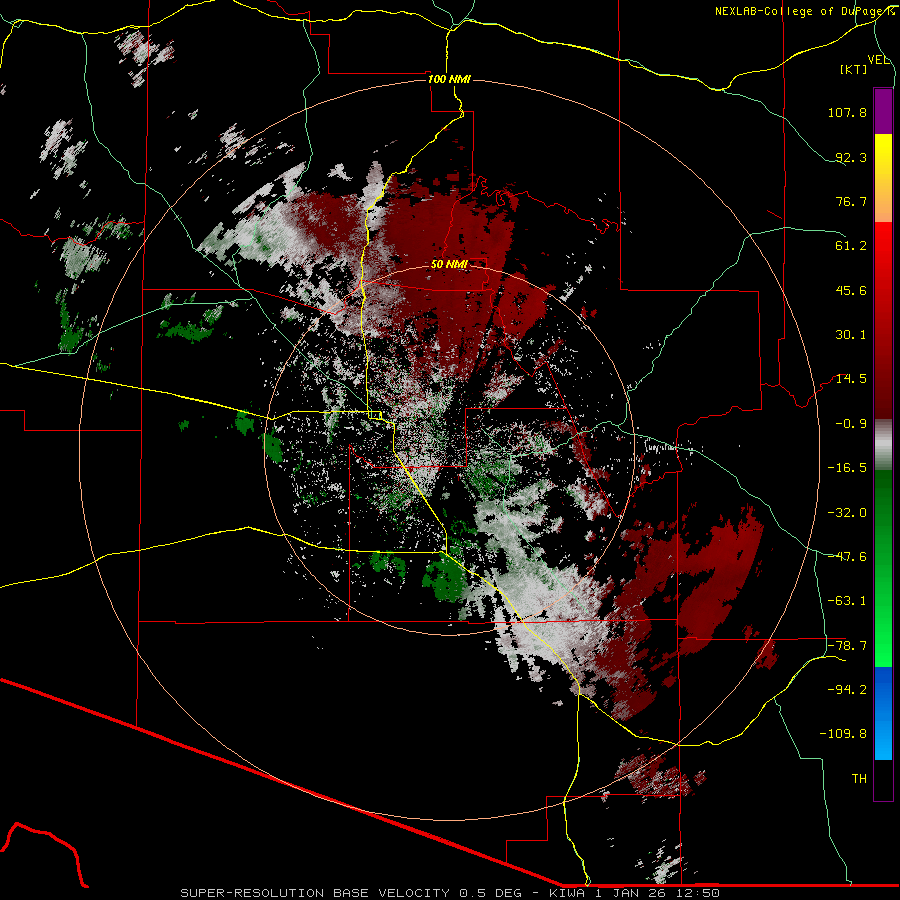900x900 pixels.
Task: Click the -0.9 legend value
Action: pos(851,424)
